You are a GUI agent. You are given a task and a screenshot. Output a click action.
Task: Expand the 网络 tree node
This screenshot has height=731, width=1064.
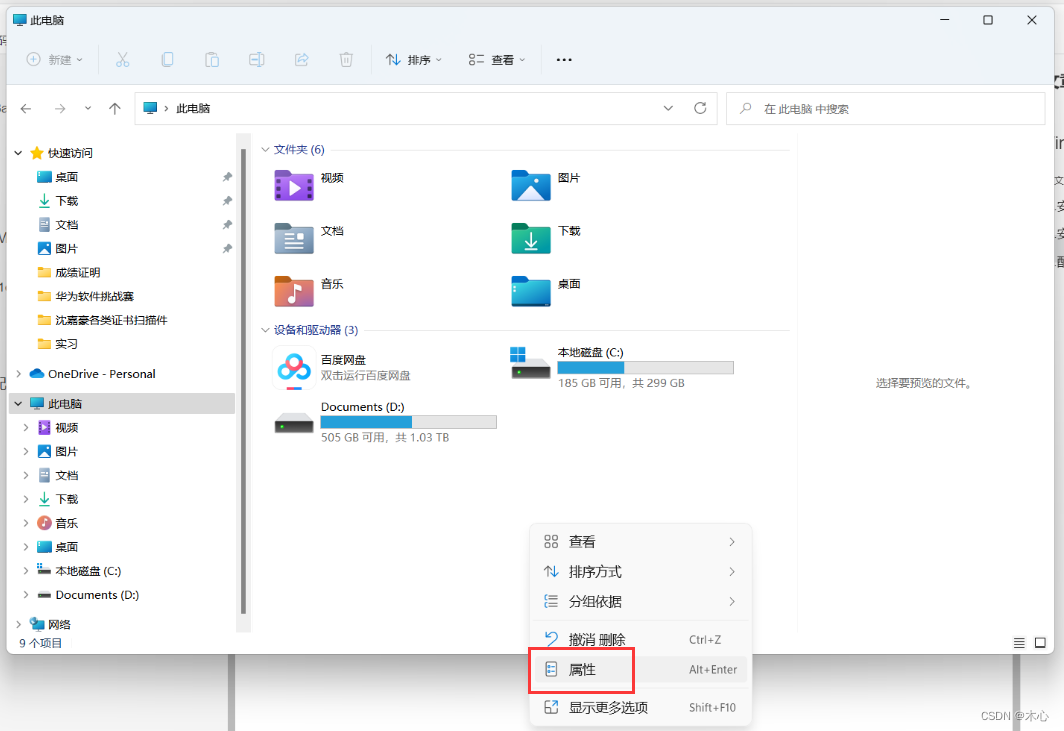(18, 624)
